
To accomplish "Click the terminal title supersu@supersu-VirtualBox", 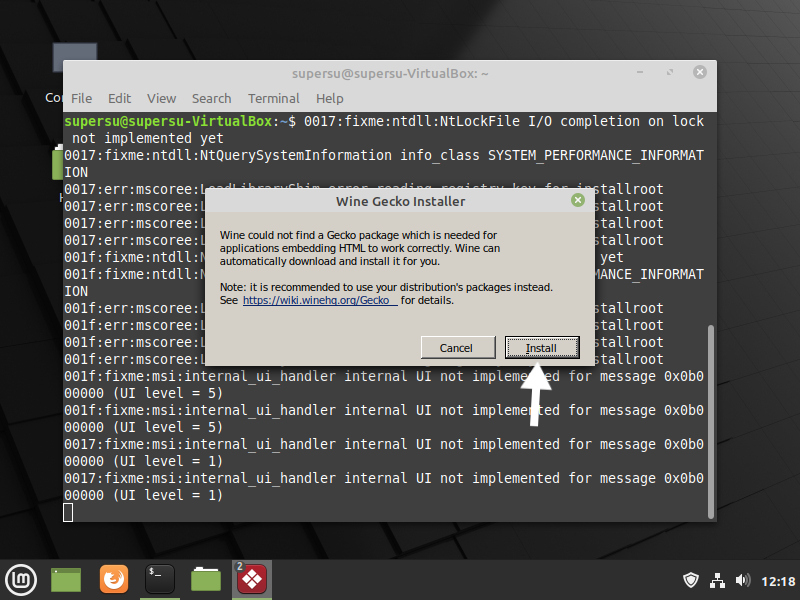I will (x=390, y=73).
